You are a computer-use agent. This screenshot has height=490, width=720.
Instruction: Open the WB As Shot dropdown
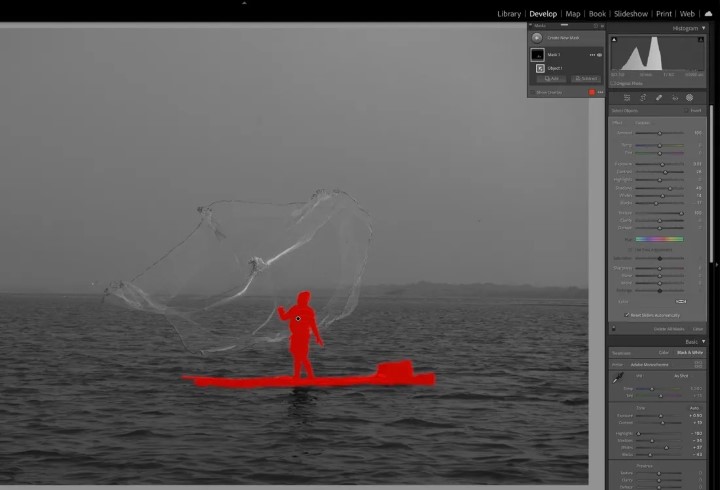(x=681, y=376)
